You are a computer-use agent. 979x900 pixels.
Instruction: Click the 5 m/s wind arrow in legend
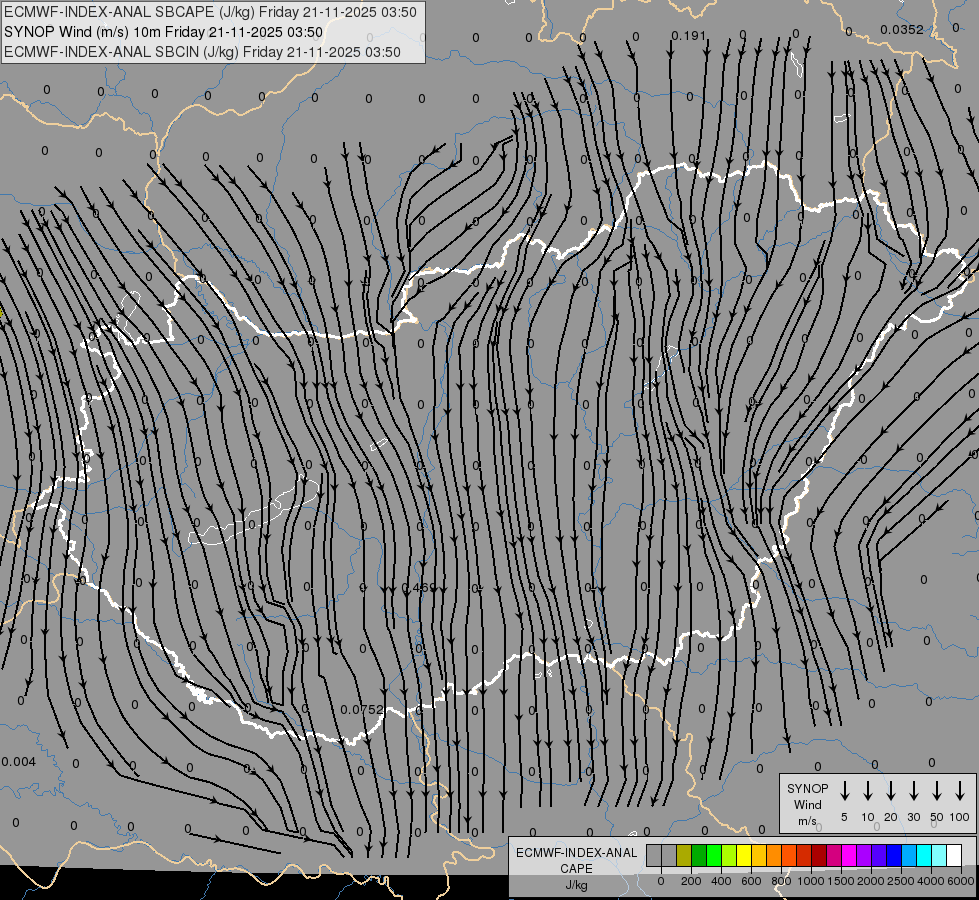tap(844, 791)
